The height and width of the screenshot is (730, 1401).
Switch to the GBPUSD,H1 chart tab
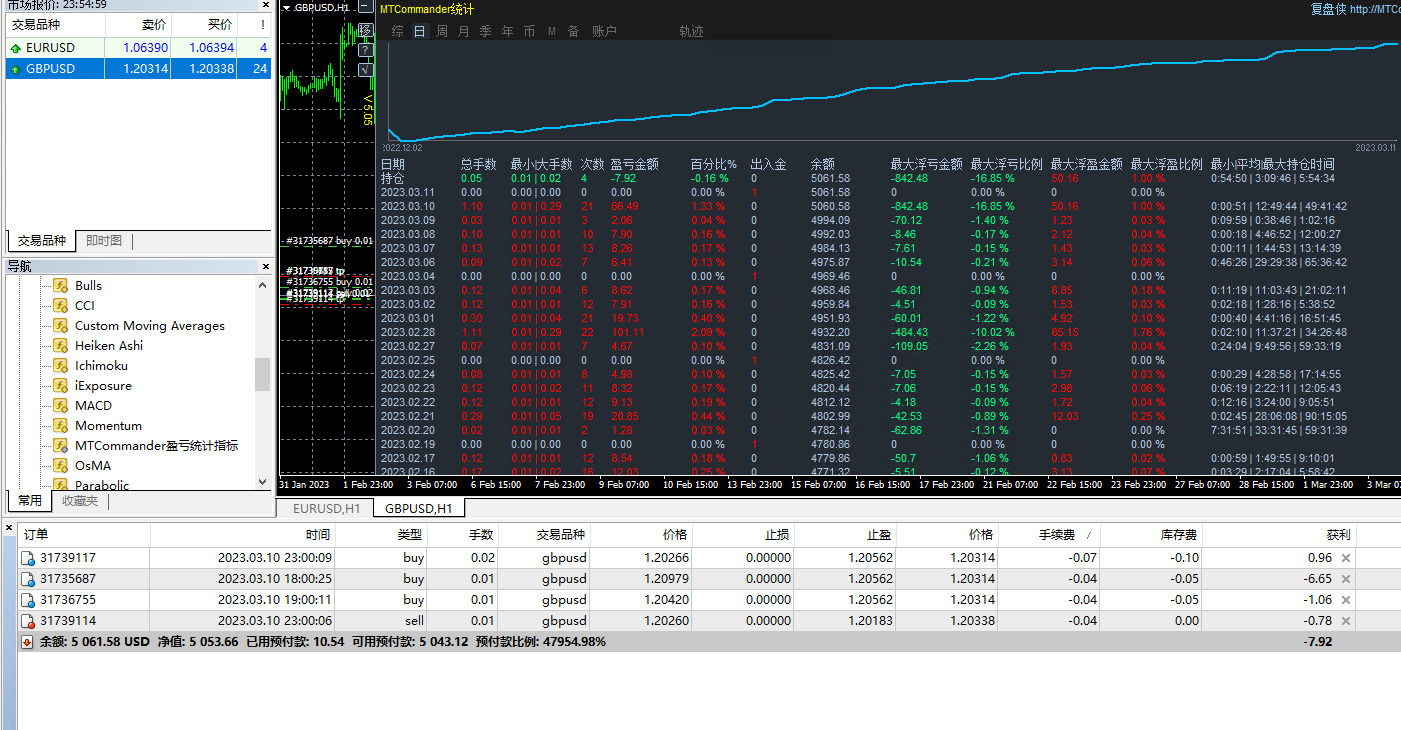tap(419, 509)
